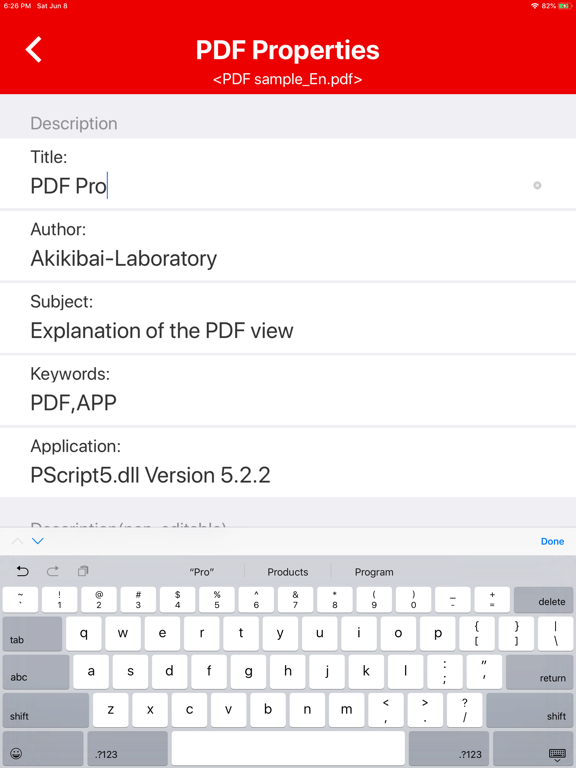576x768 pixels.
Task: Tap the k key
Action: coord(366,672)
